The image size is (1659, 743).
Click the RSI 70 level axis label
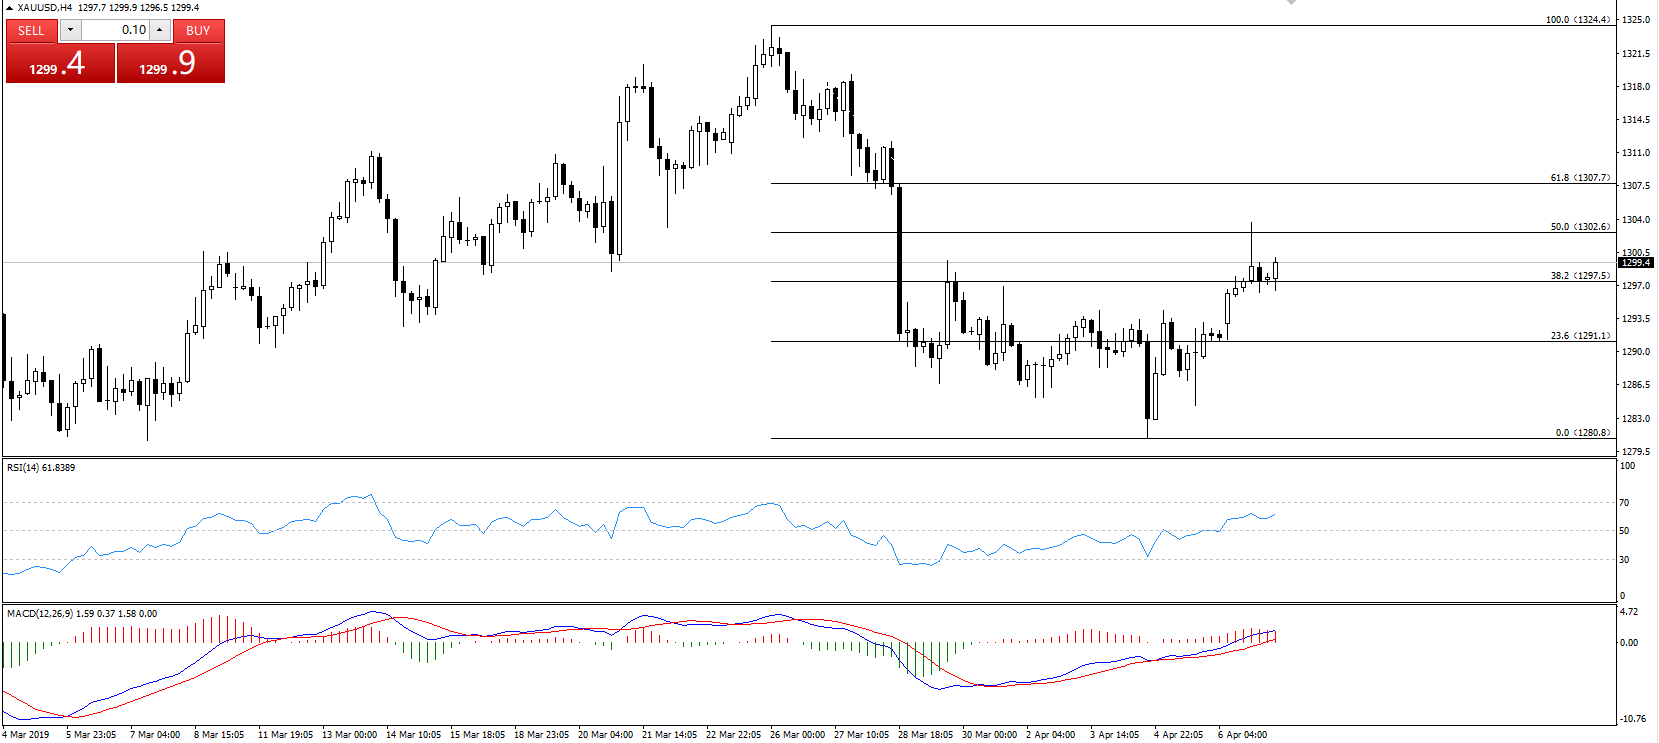1624,502
